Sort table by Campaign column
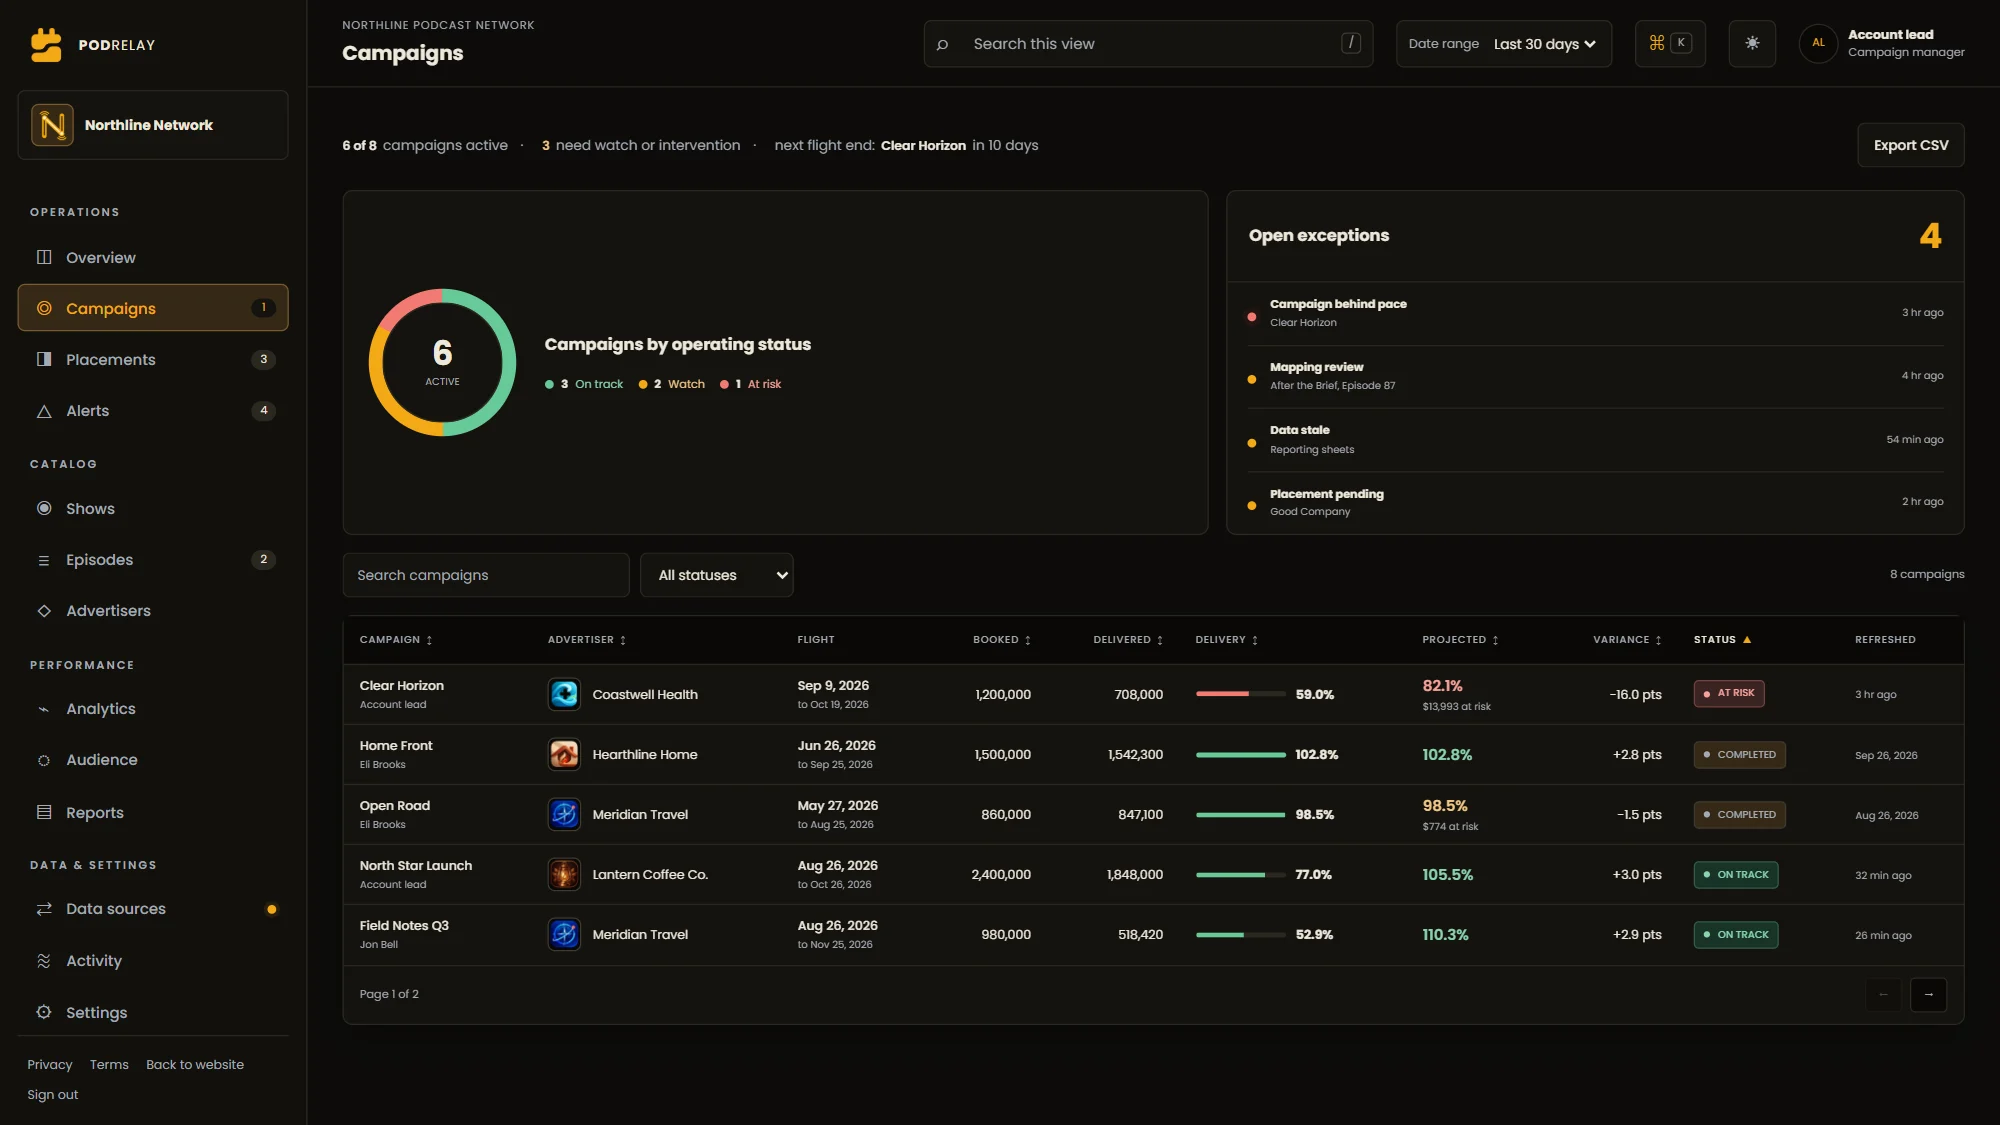Screen dimensions: 2000x1125 (396, 640)
